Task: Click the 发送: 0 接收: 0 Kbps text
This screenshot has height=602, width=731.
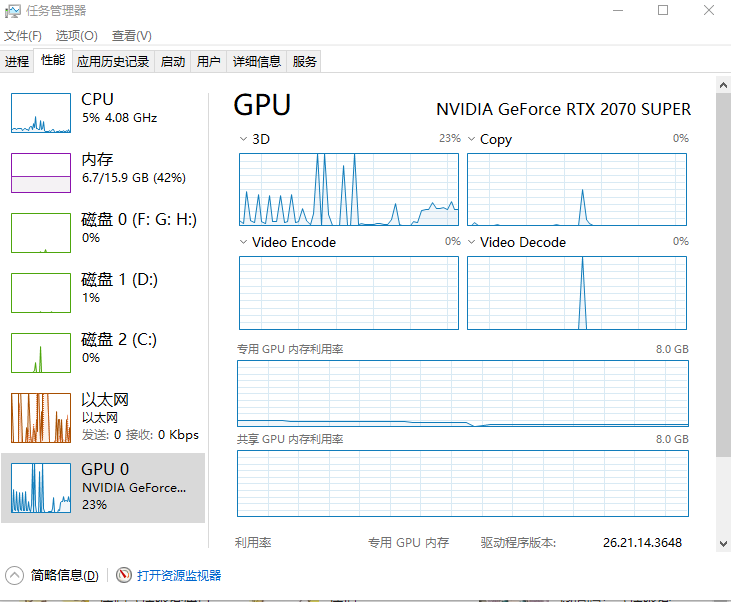Action: tap(140, 435)
